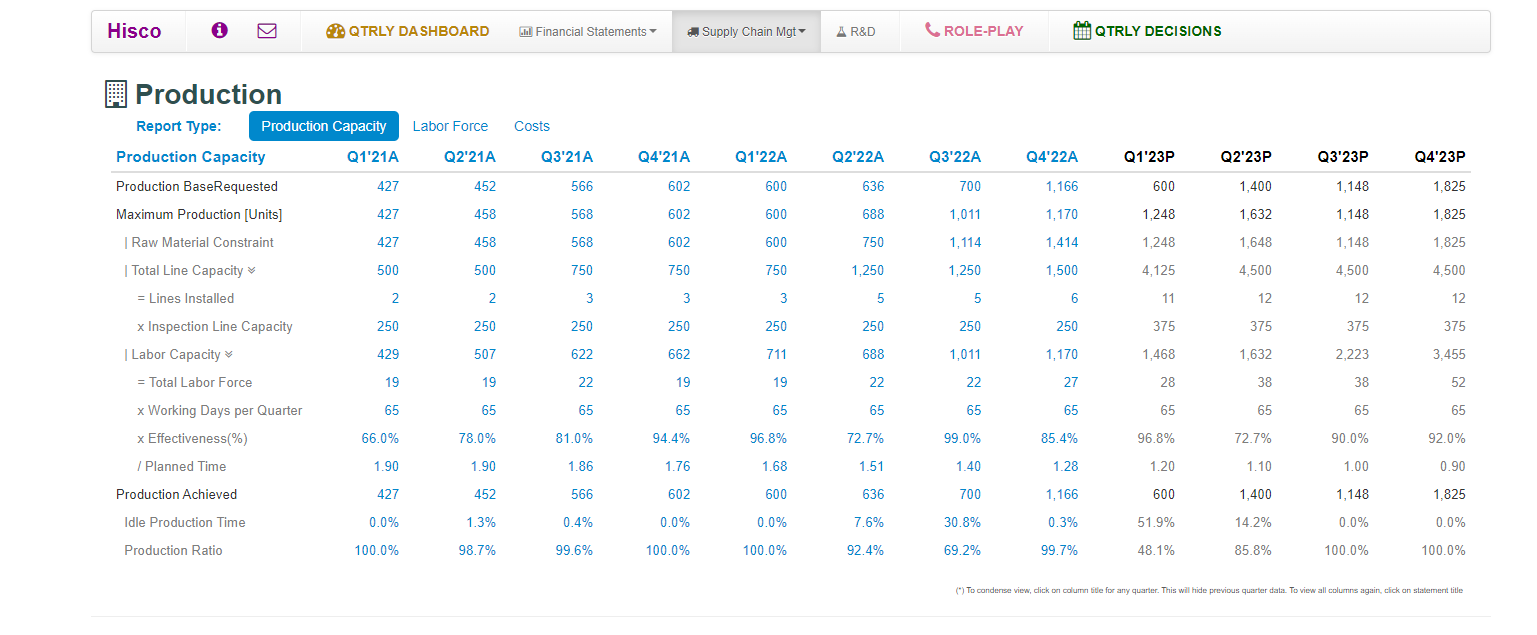The height and width of the screenshot is (635, 1537).
Task: Open the ROLE-PLAY phone link
Action: [974, 31]
